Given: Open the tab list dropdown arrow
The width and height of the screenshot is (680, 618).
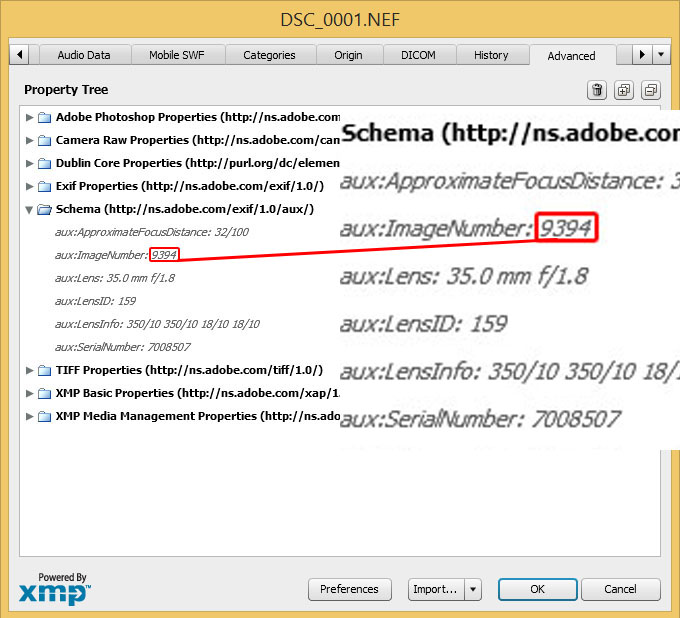Looking at the screenshot, I should pyautogui.click(x=661, y=55).
